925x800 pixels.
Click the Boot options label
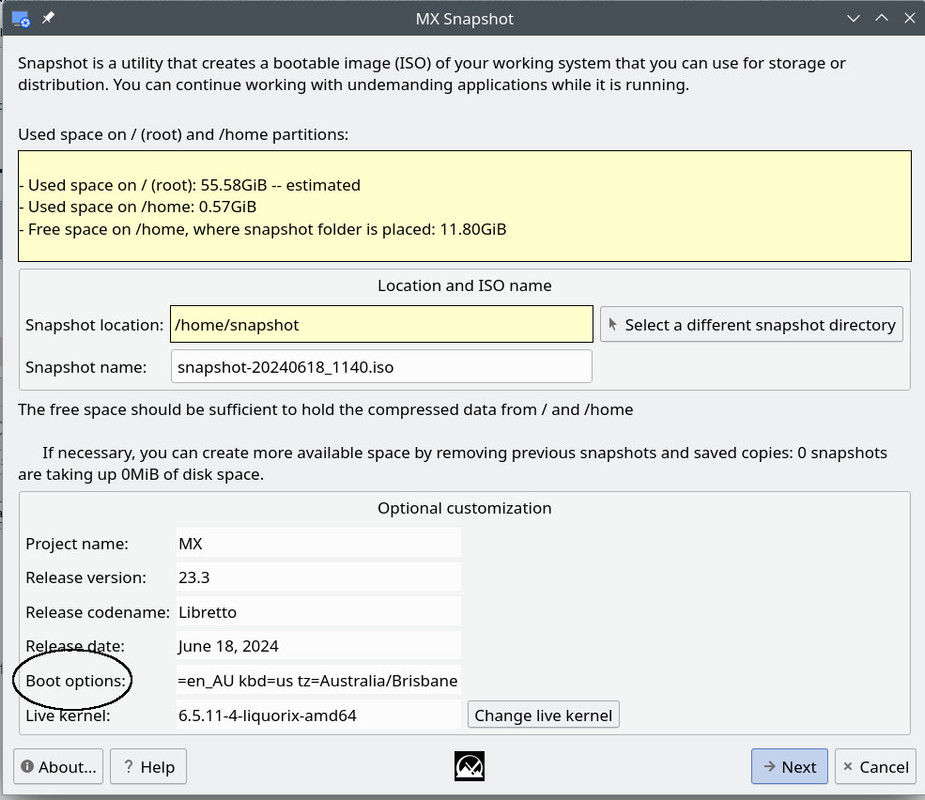pyautogui.click(x=76, y=680)
